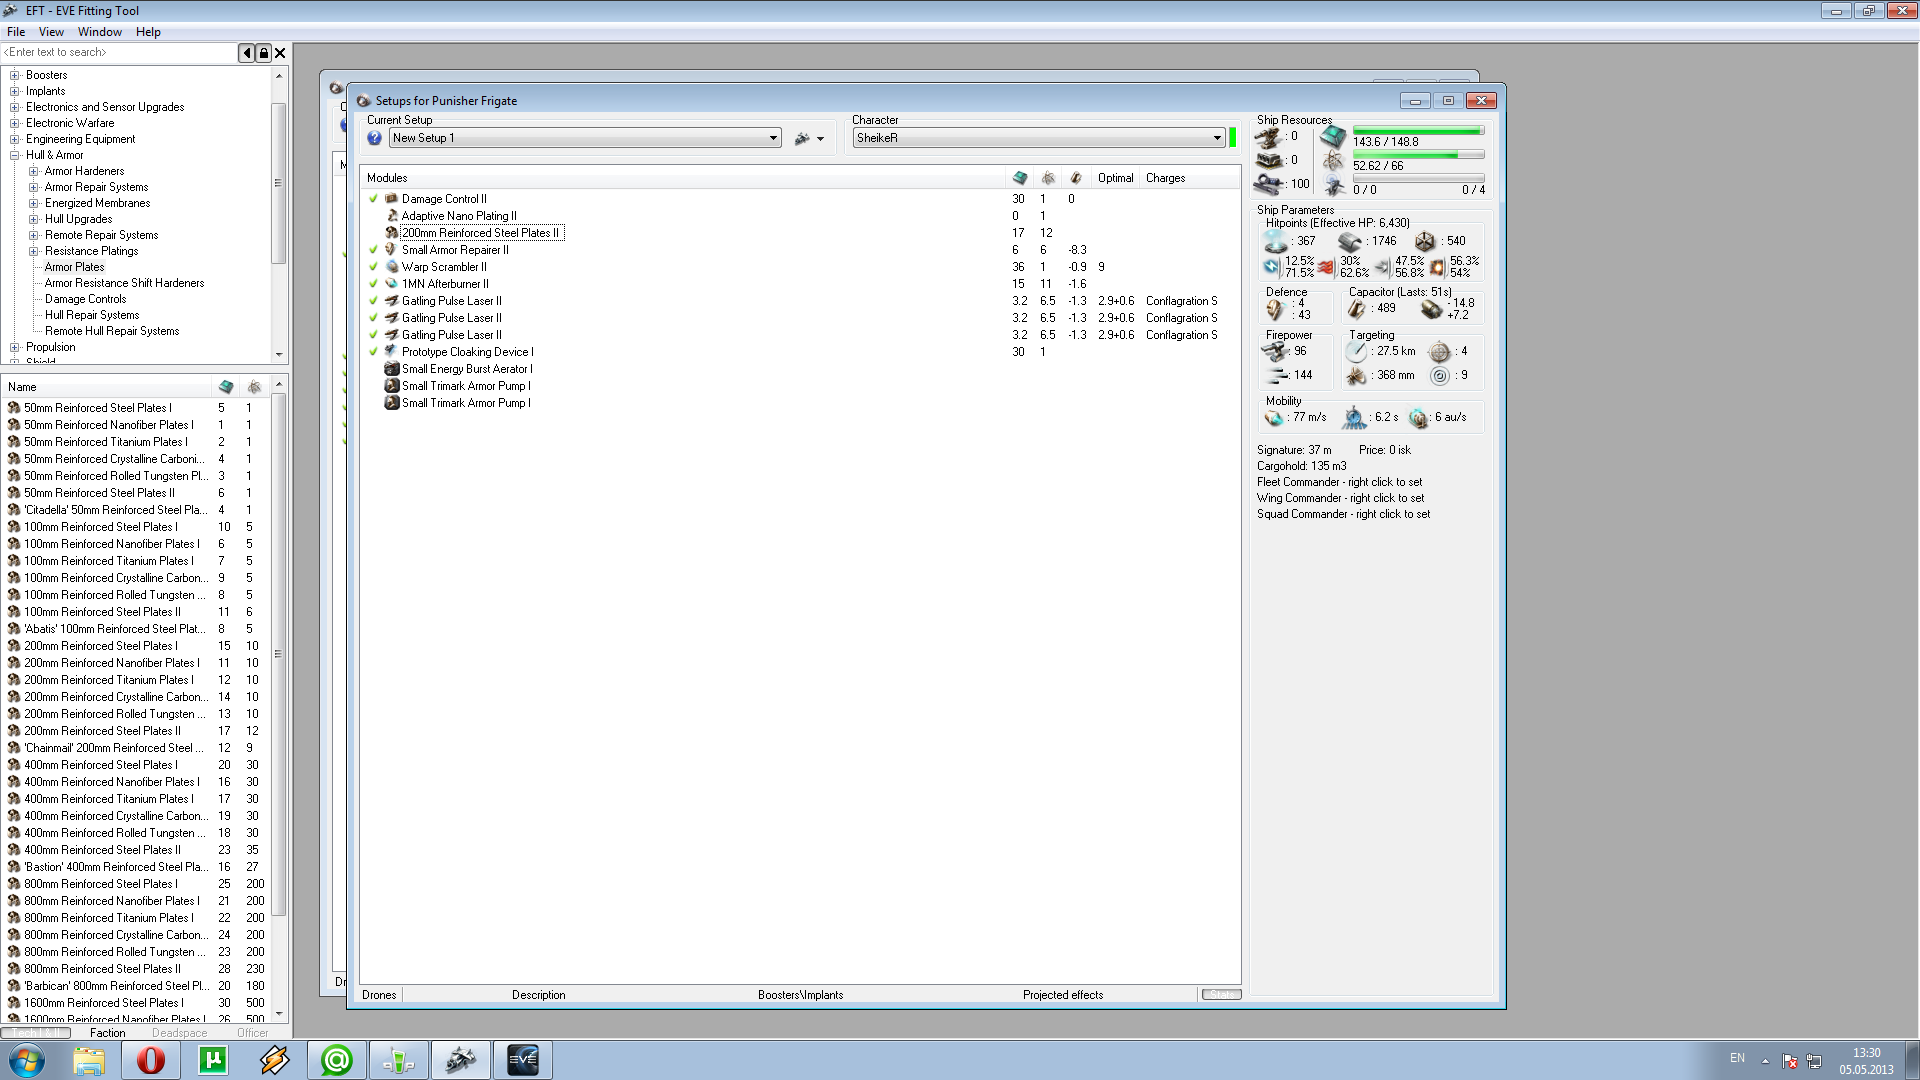Select Damage Controls in the tree
This screenshot has height=1080, width=1920.
85,299
